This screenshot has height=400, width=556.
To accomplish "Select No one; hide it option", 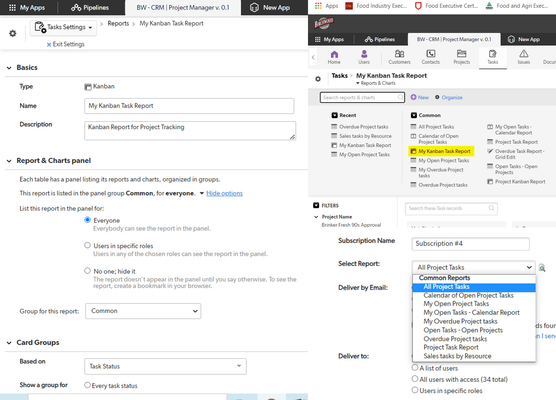I will point(87,271).
